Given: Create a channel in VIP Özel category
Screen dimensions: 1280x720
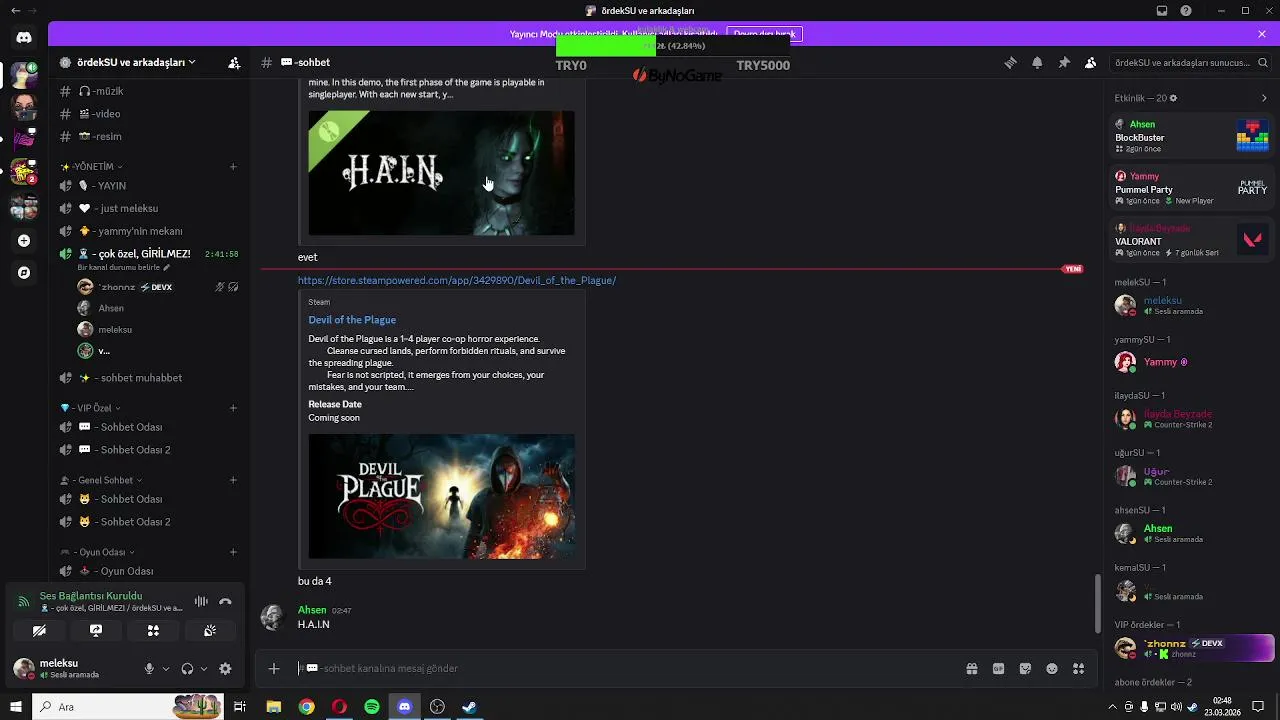Looking at the screenshot, I should [233, 408].
